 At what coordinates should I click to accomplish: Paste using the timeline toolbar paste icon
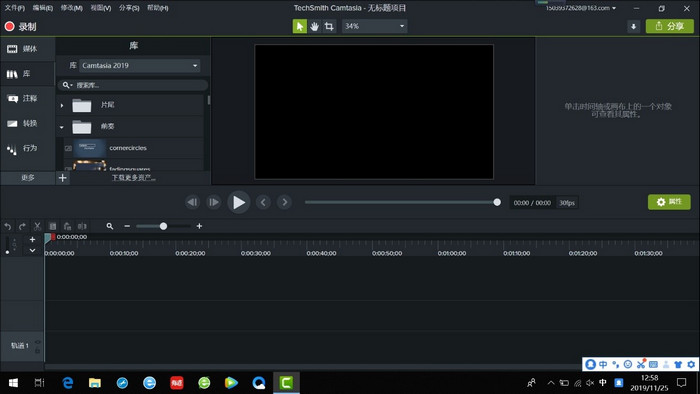[x=67, y=226]
